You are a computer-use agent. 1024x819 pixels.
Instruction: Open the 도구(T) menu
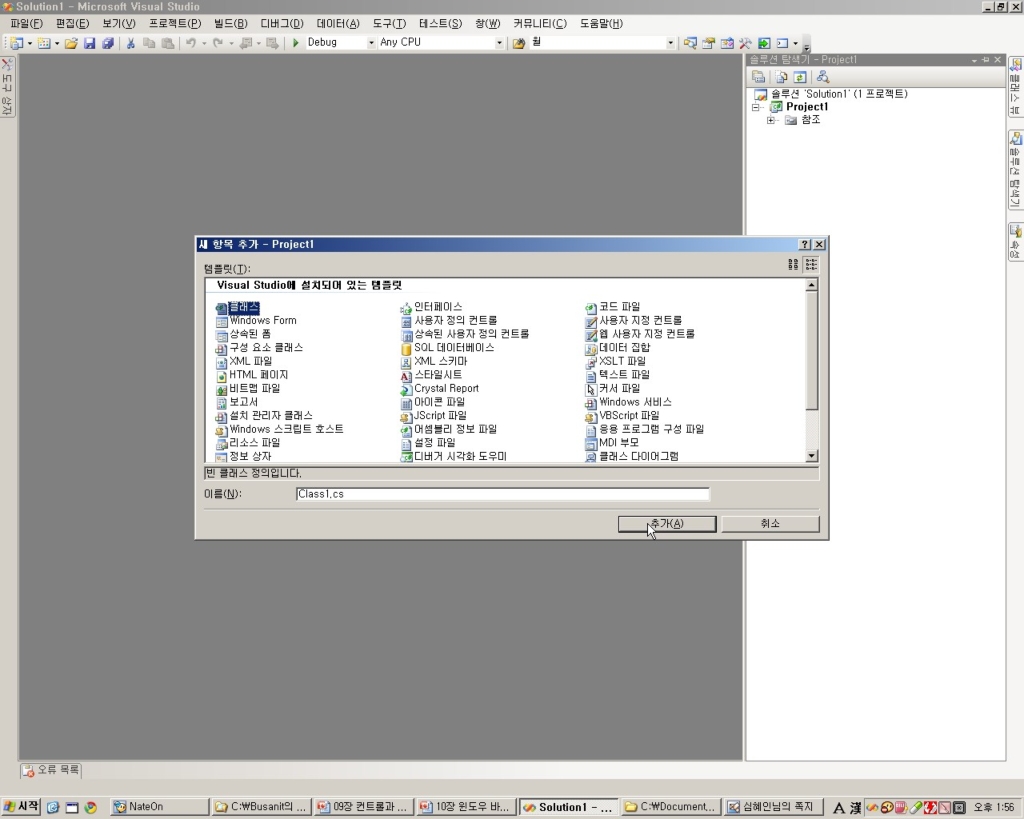point(389,24)
